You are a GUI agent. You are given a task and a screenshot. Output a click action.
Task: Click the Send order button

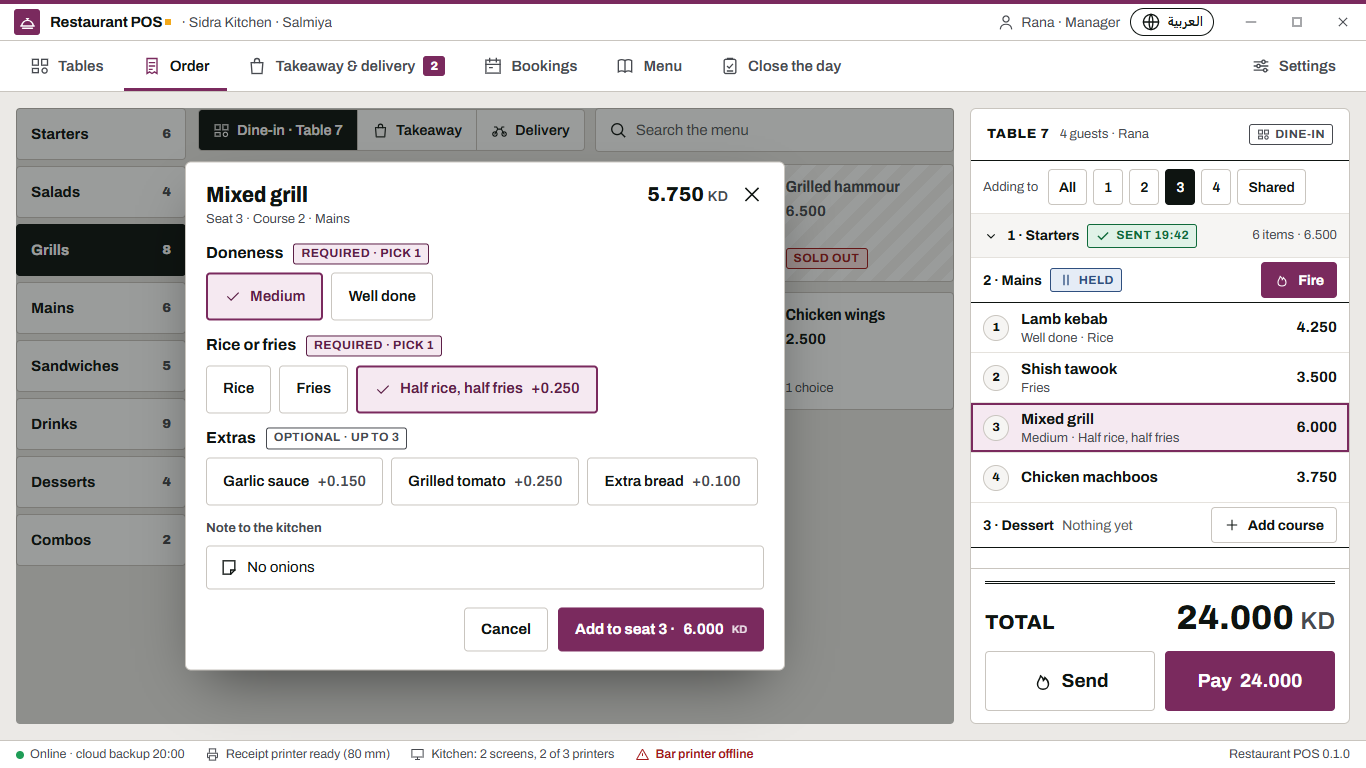coord(1070,681)
